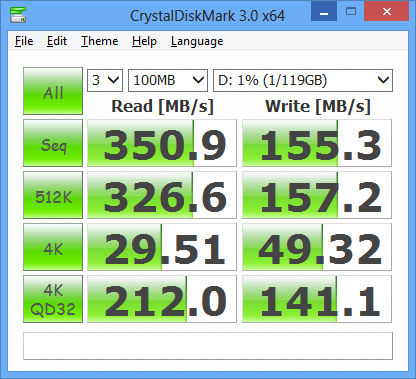Screen dimensions: 416x379
Task: Close the CrystalDiskMark window
Action: pos(387,11)
